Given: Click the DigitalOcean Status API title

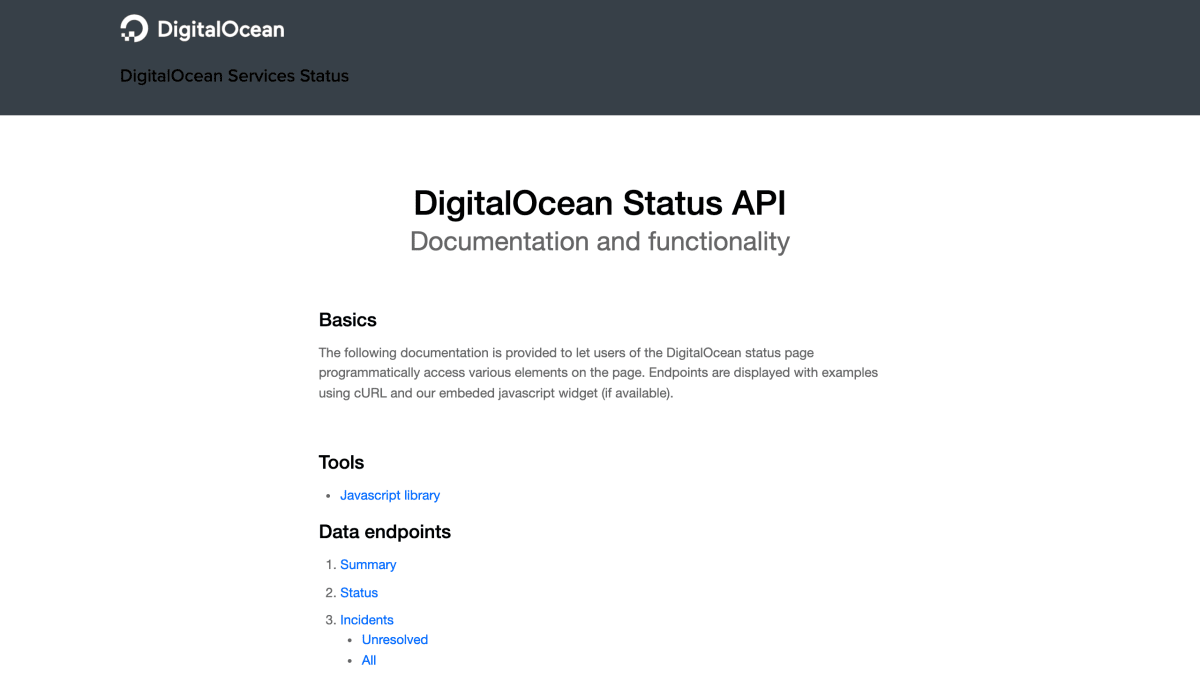Looking at the screenshot, I should tap(600, 203).
